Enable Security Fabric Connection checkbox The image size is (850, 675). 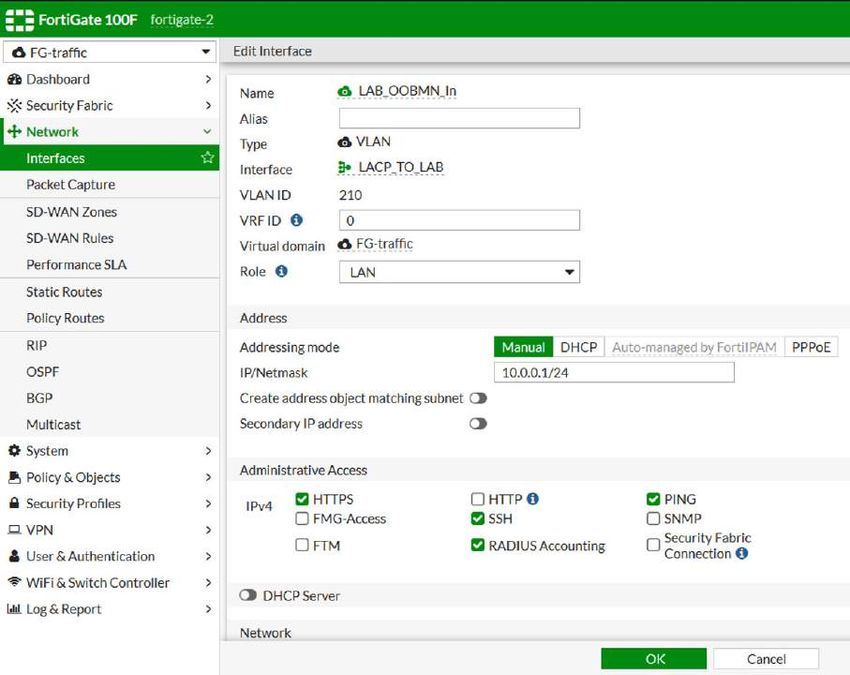653,544
